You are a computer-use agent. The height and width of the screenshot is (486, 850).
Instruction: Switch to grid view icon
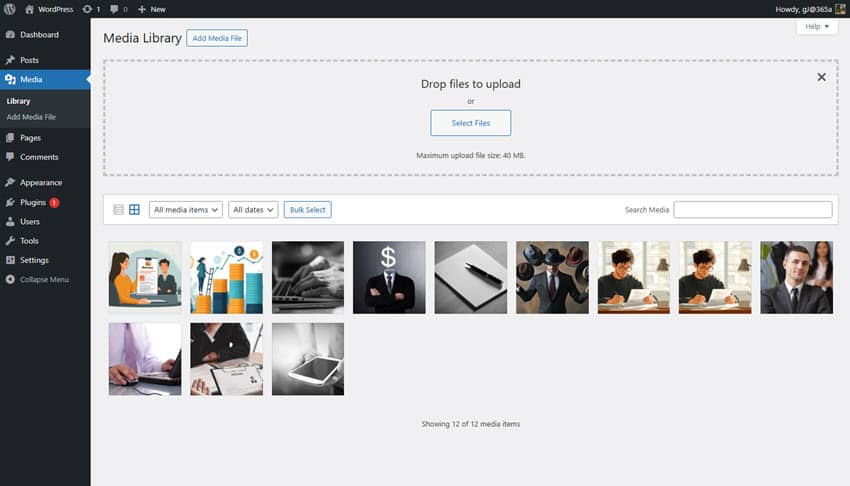click(134, 210)
